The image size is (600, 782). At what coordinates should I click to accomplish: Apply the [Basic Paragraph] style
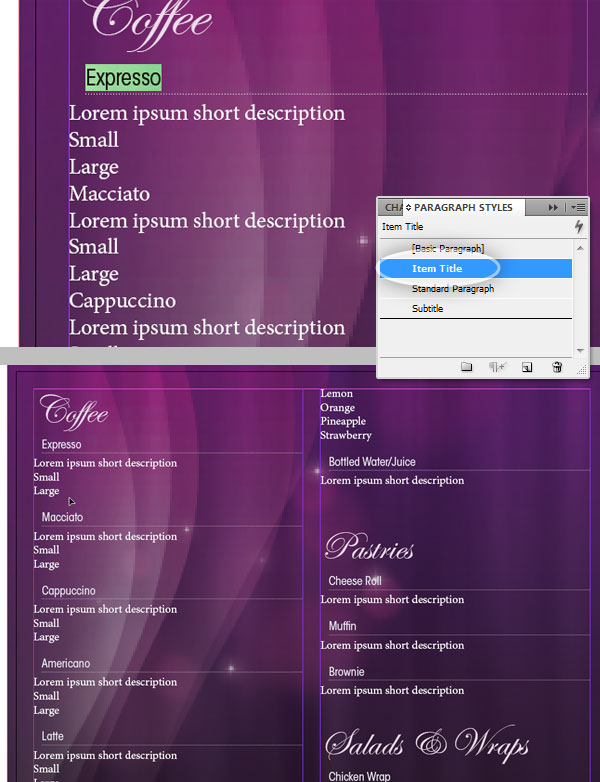pos(476,248)
